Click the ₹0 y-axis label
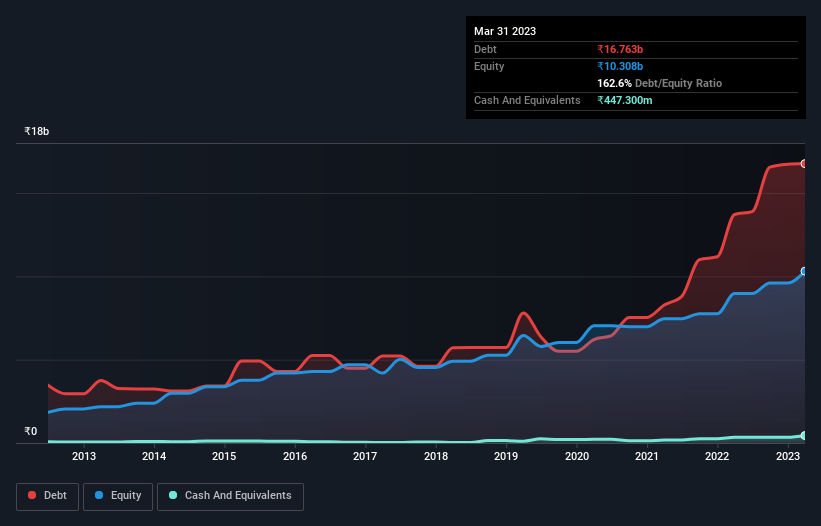This screenshot has height=526, width=821. 31,432
